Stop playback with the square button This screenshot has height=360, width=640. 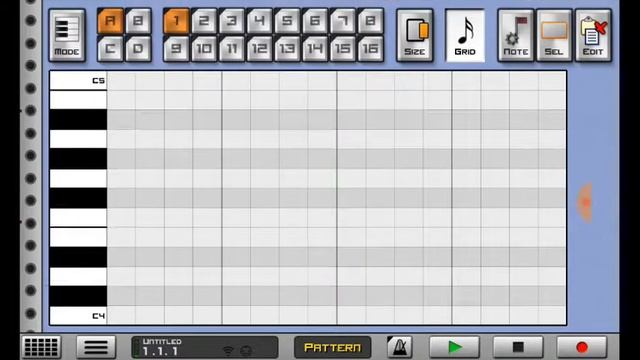(518, 347)
